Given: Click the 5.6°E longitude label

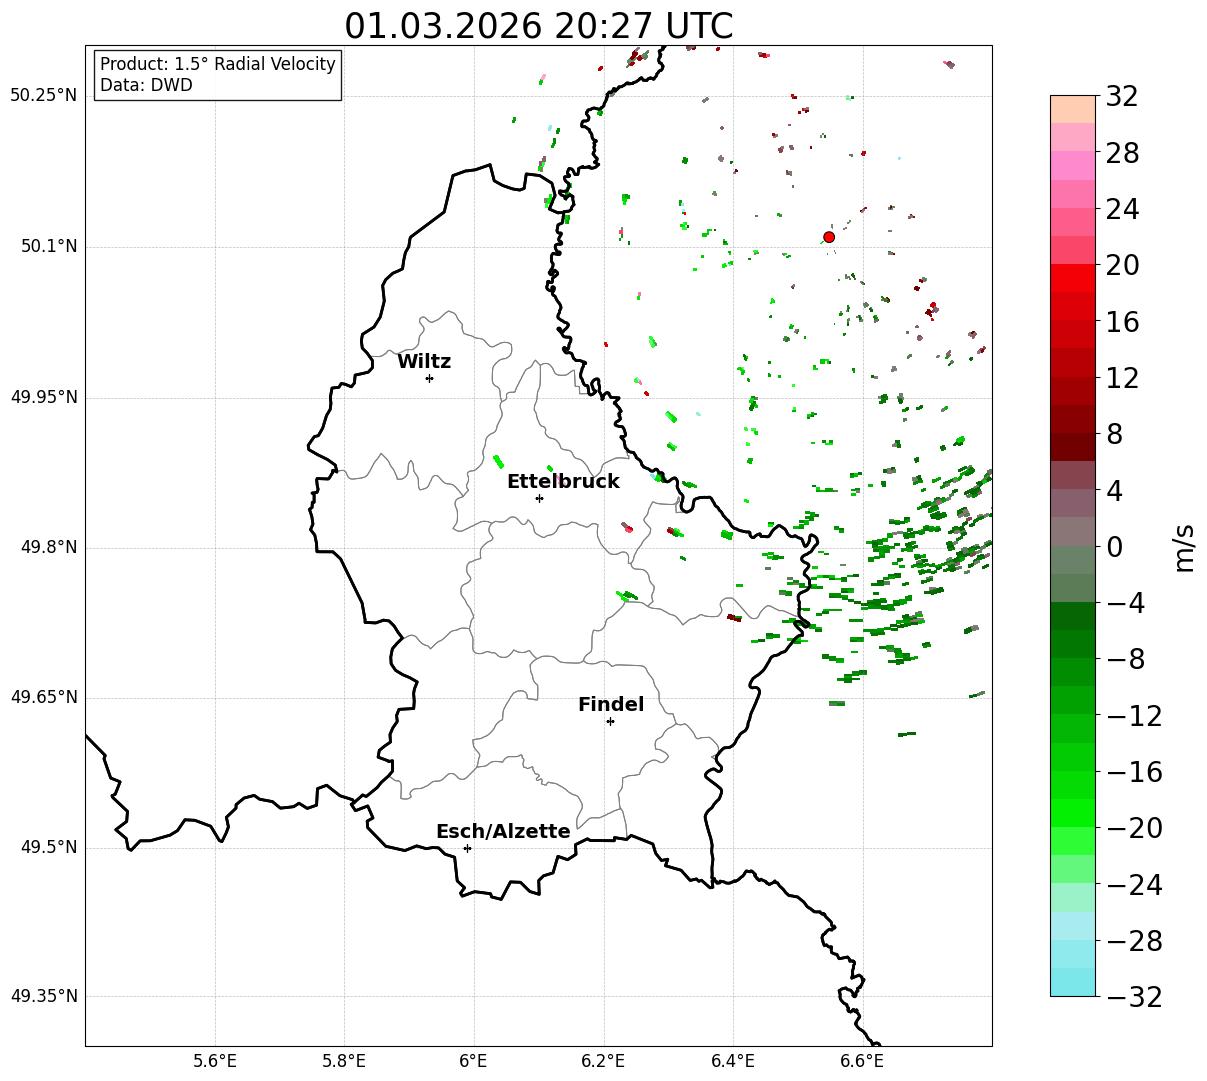Looking at the screenshot, I should pos(215,1061).
